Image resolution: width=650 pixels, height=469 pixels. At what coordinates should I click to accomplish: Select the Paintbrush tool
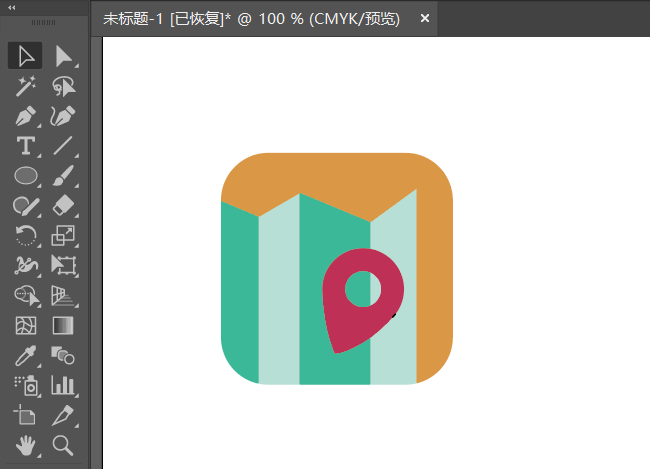pyautogui.click(x=63, y=176)
